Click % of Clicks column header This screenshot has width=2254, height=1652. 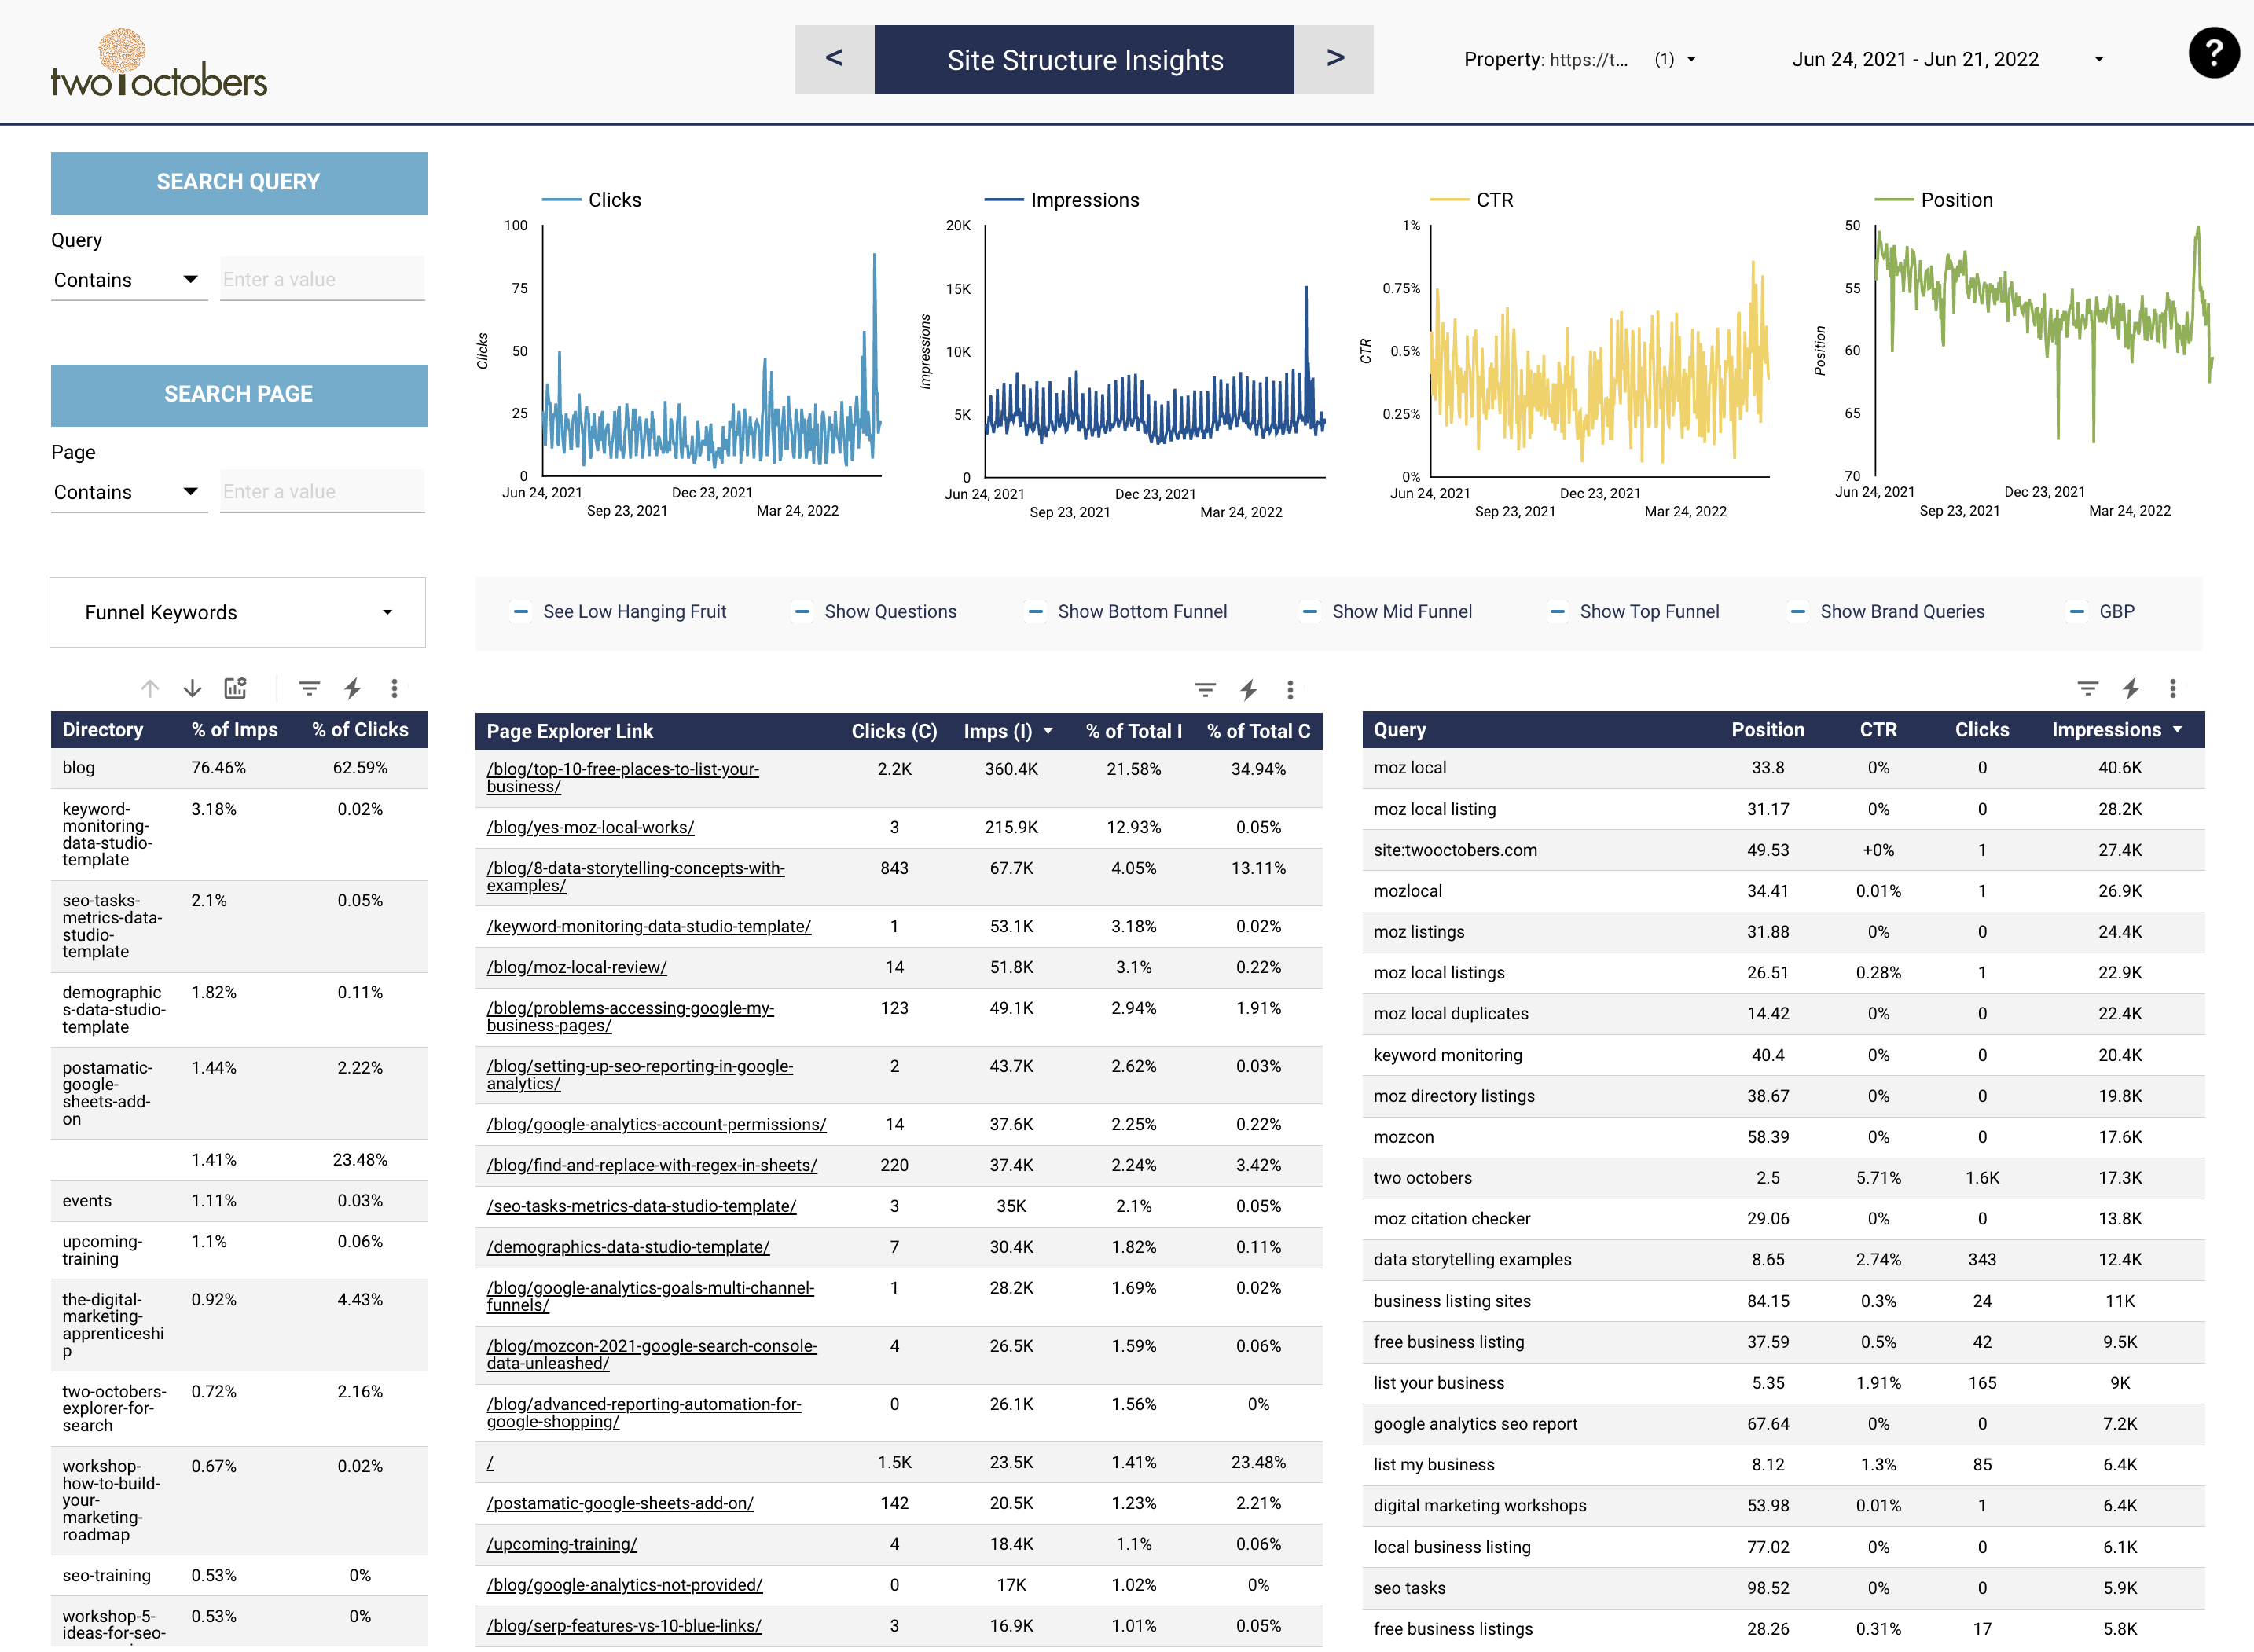tap(360, 730)
